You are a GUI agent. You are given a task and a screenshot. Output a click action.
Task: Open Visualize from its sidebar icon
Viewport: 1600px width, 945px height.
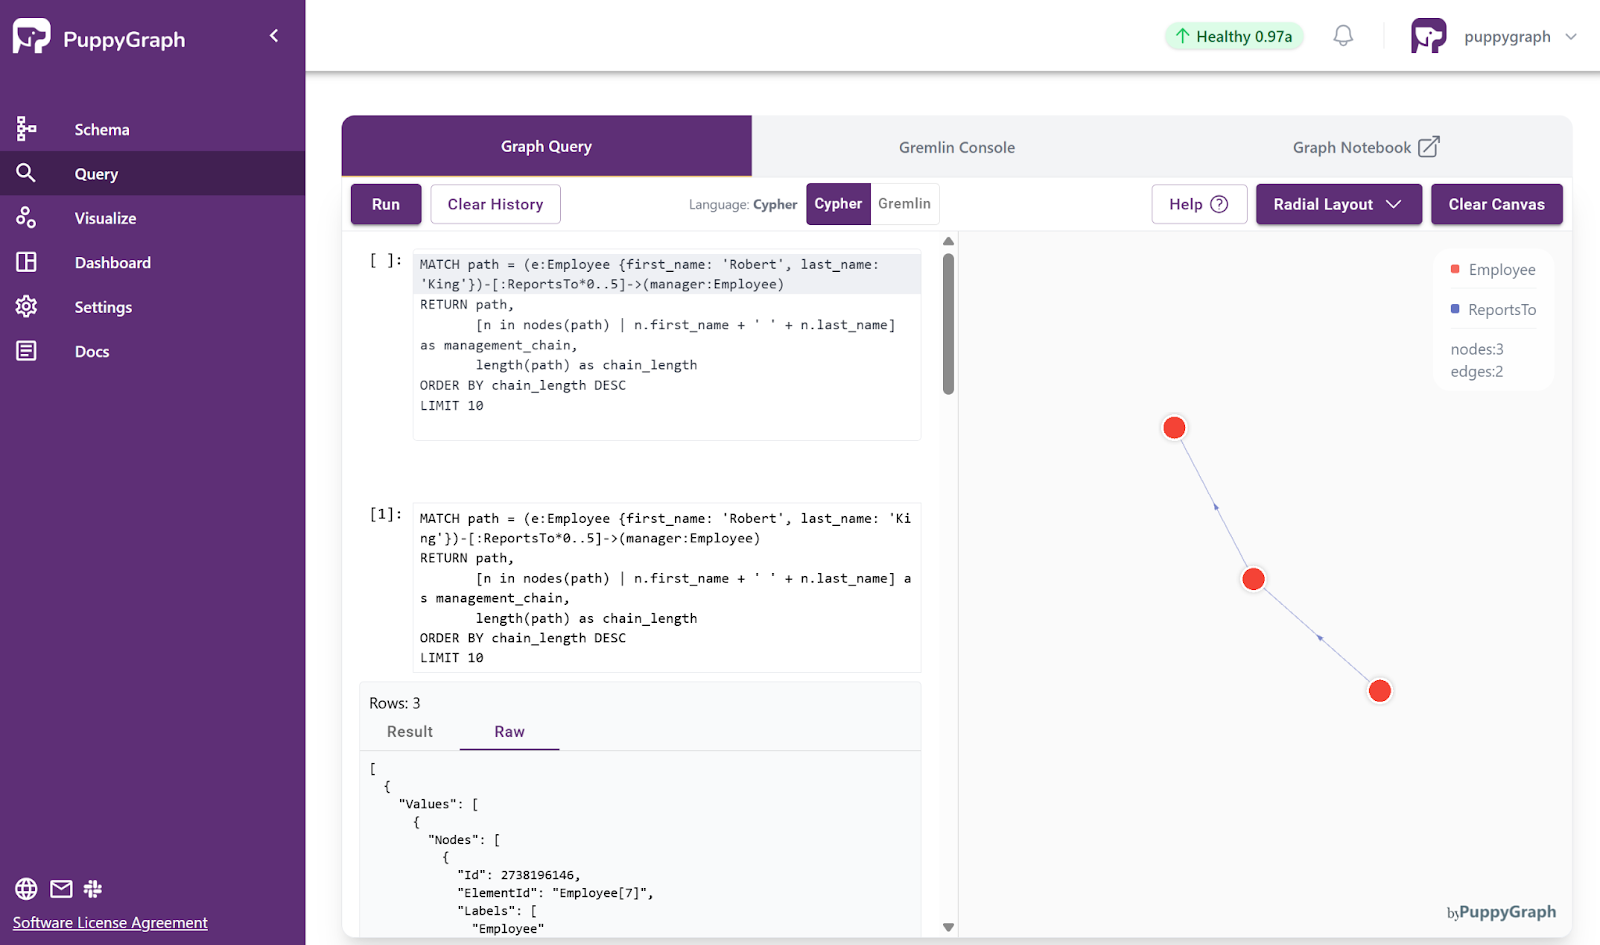[26, 217]
